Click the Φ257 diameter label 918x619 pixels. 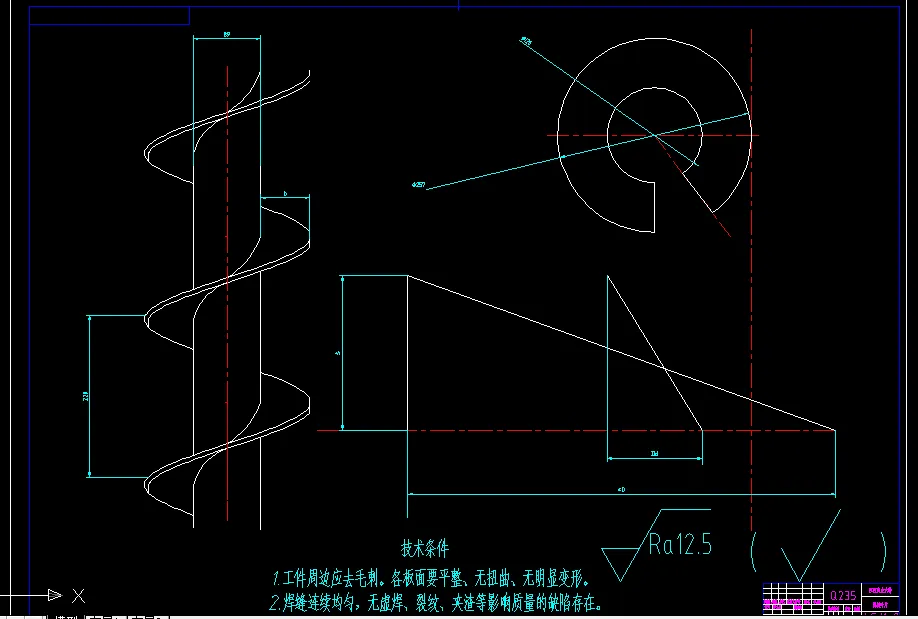tap(418, 185)
